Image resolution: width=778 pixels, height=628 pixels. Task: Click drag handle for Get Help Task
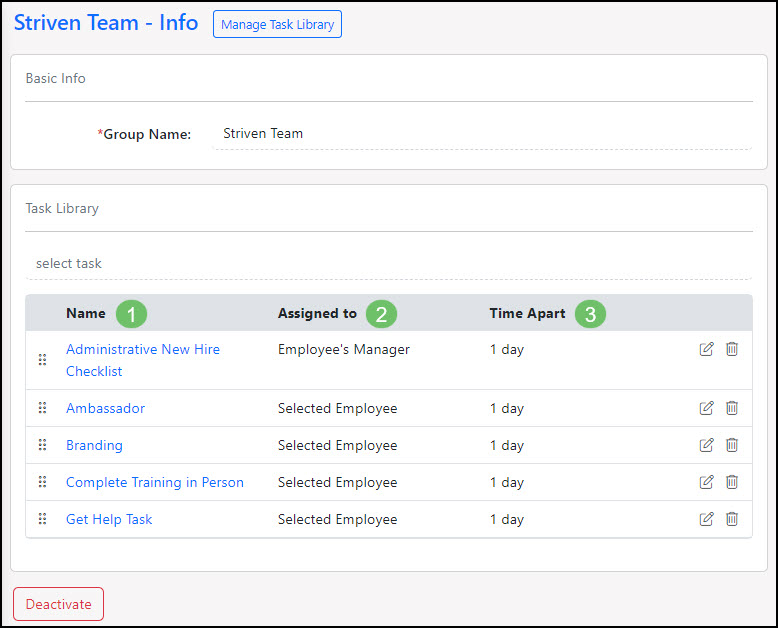pos(43,519)
